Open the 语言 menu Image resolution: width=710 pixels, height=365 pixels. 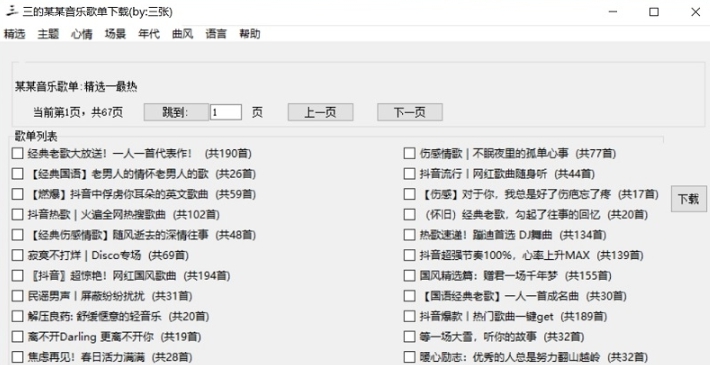[216, 34]
